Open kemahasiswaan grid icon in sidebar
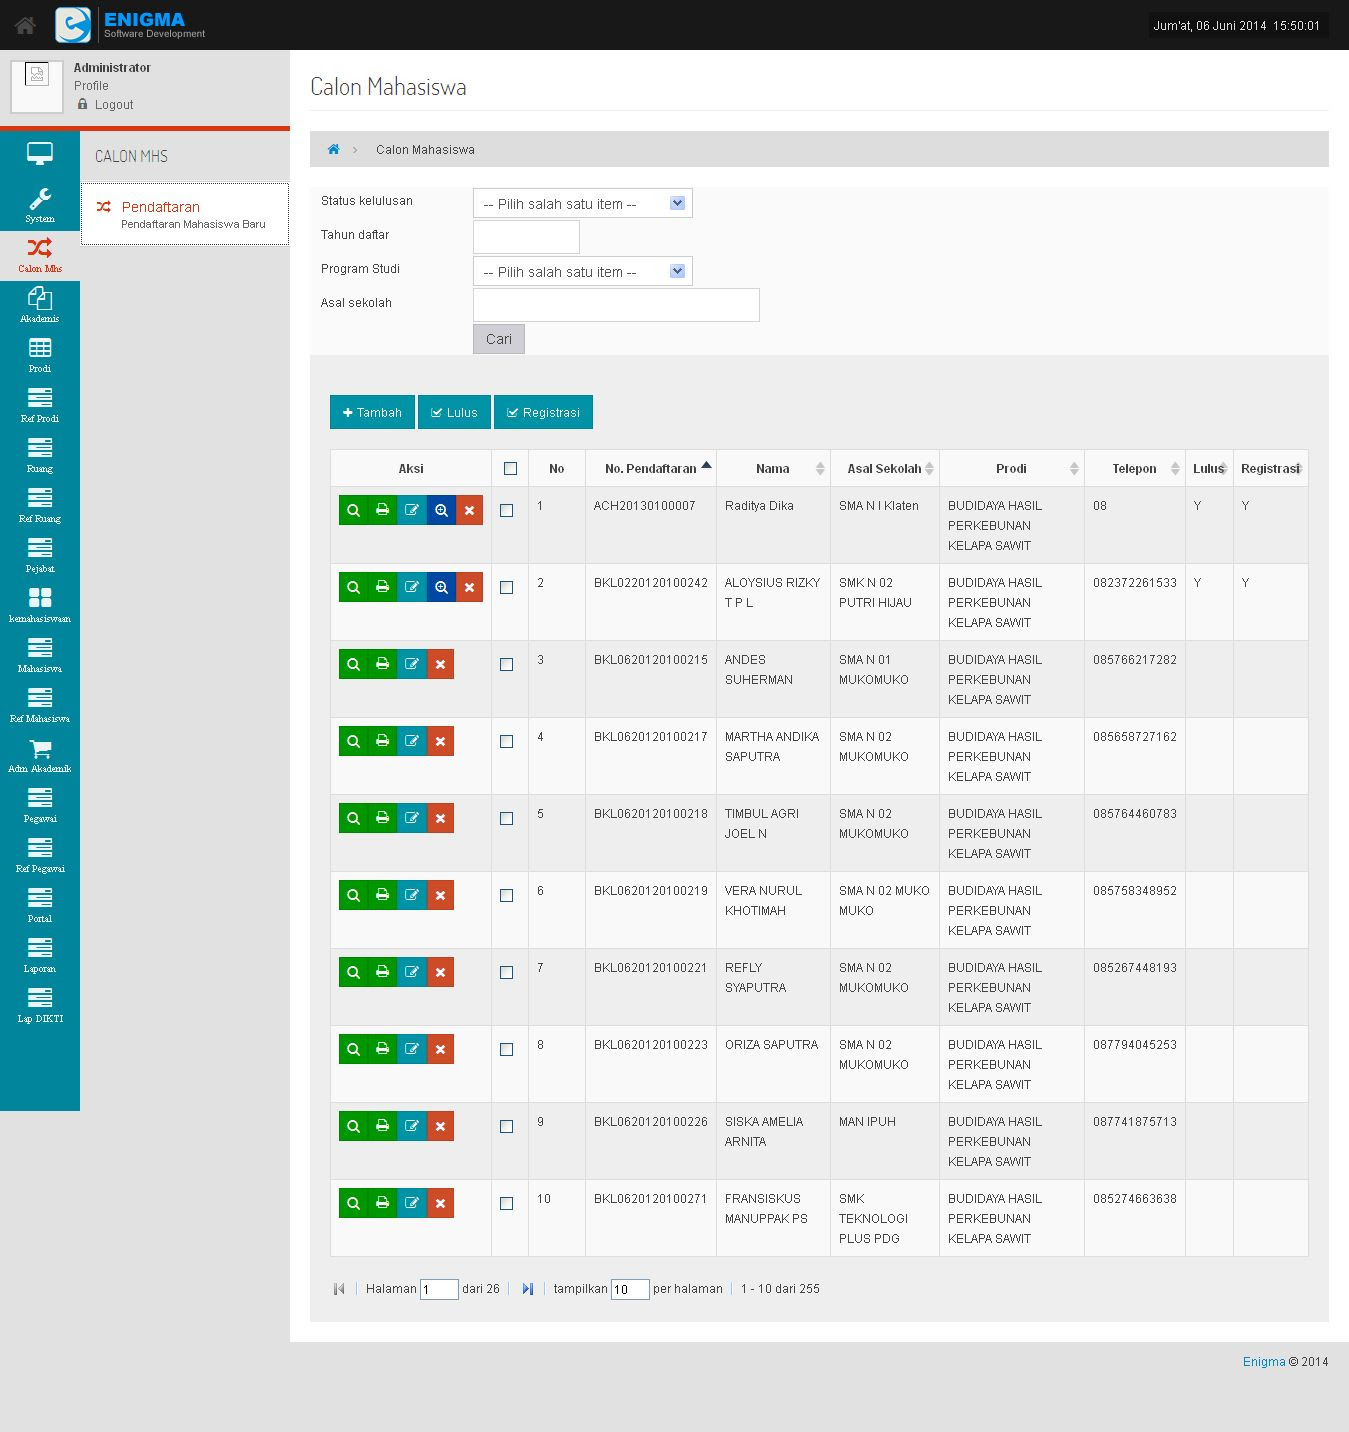The image size is (1349, 1432). click(x=40, y=605)
